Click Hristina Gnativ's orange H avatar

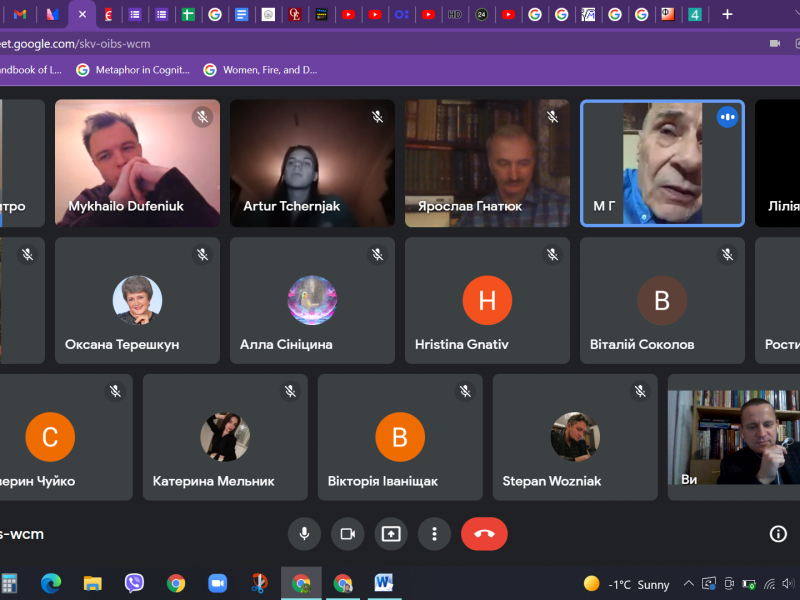487,300
